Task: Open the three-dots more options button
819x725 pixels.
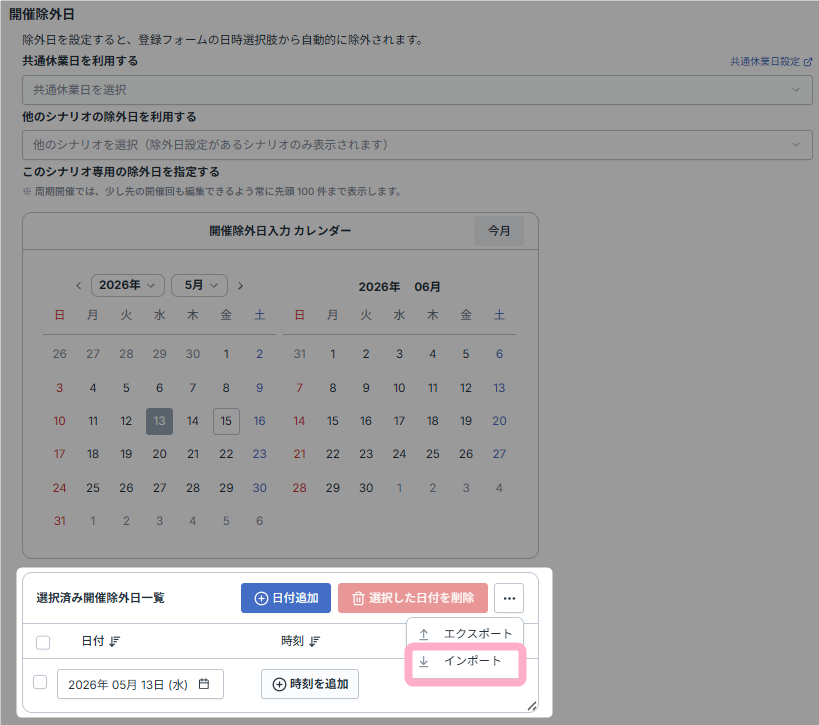Action: 509,598
